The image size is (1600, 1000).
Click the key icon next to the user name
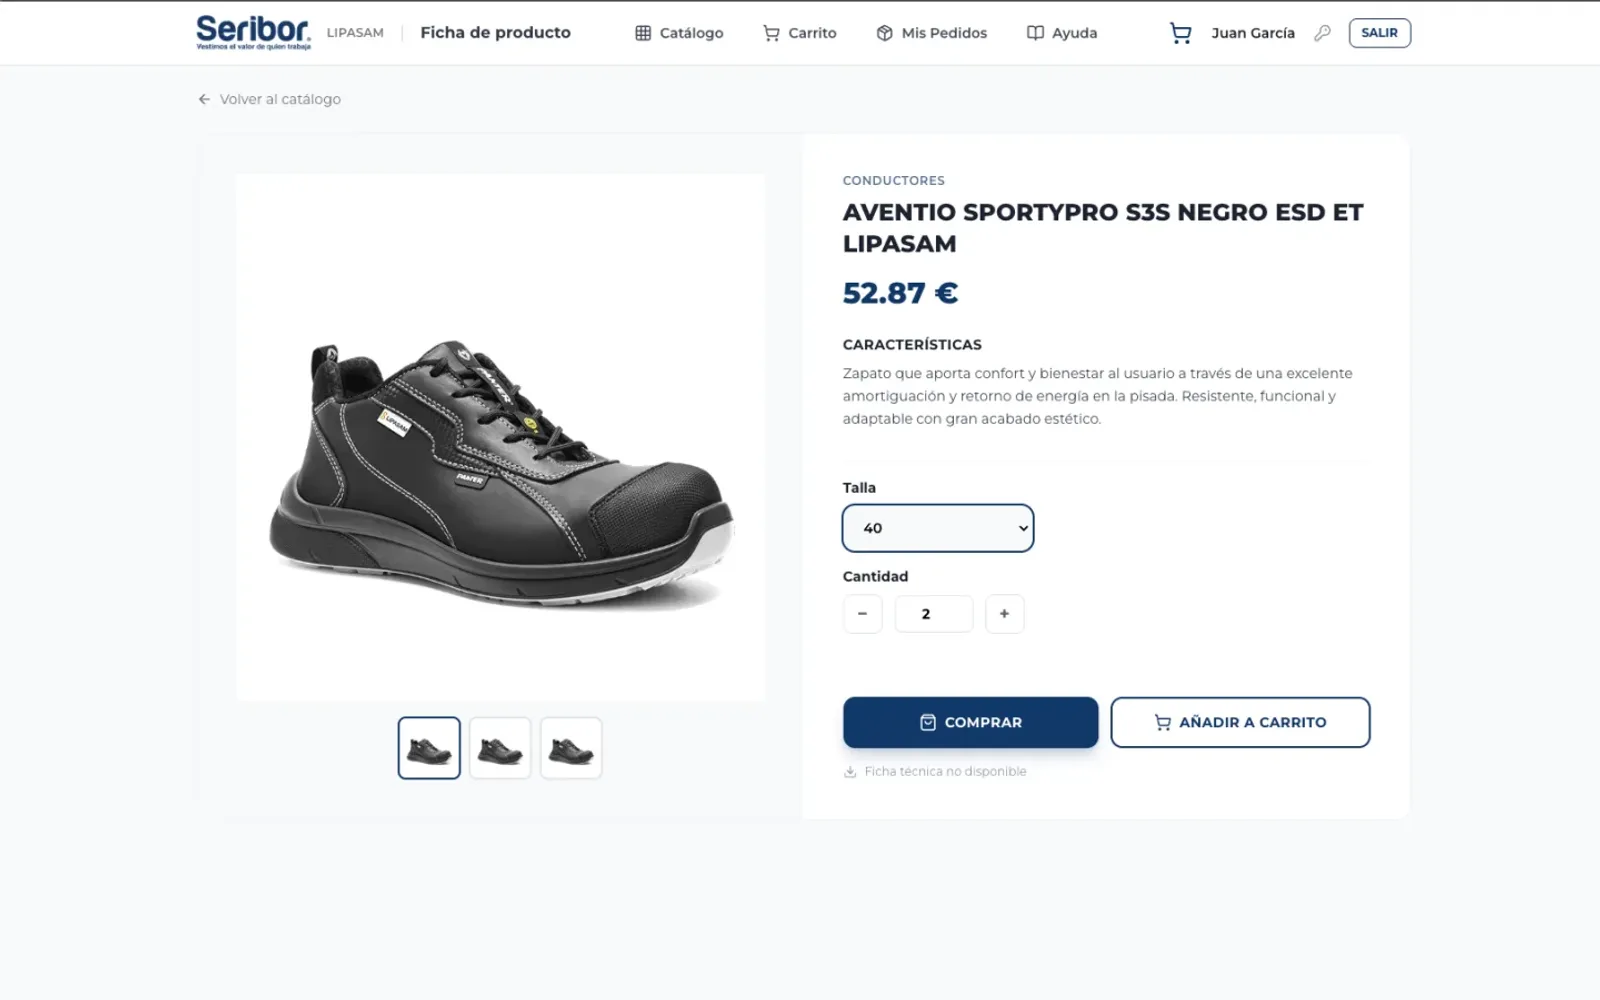pyautogui.click(x=1322, y=33)
